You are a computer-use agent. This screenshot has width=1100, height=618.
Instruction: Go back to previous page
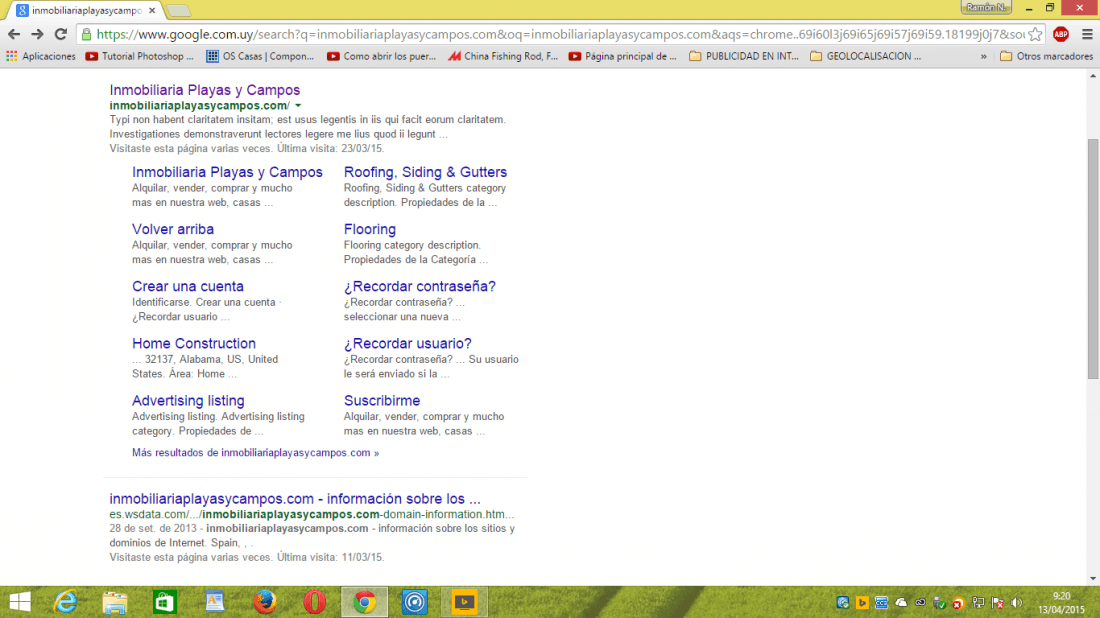14,34
